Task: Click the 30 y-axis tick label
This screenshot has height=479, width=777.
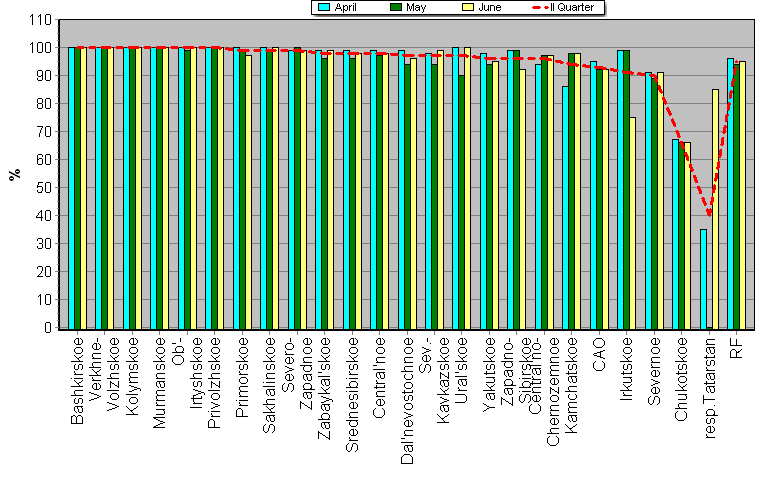Action: point(44,244)
